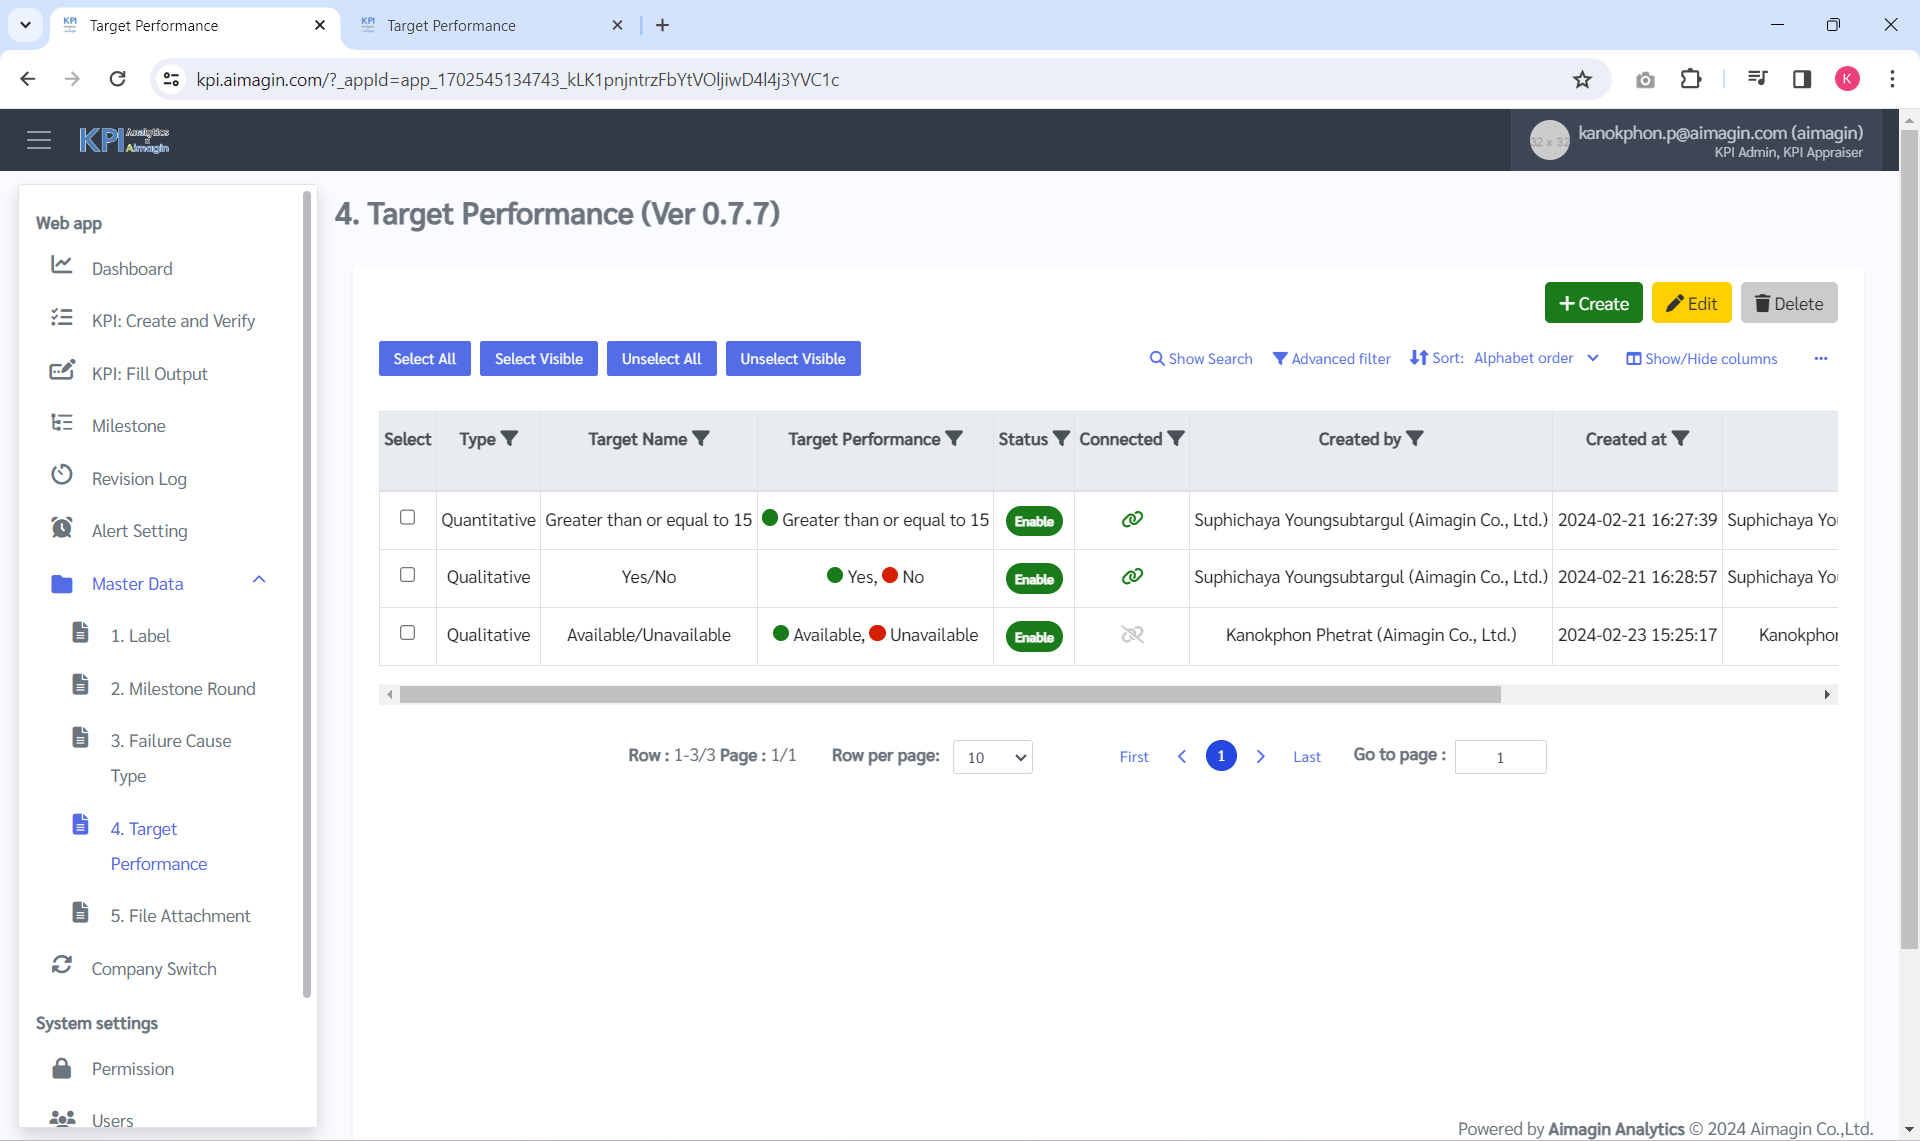Image resolution: width=1920 pixels, height=1141 pixels.
Task: Open the Company Switch menu item
Action: [154, 968]
